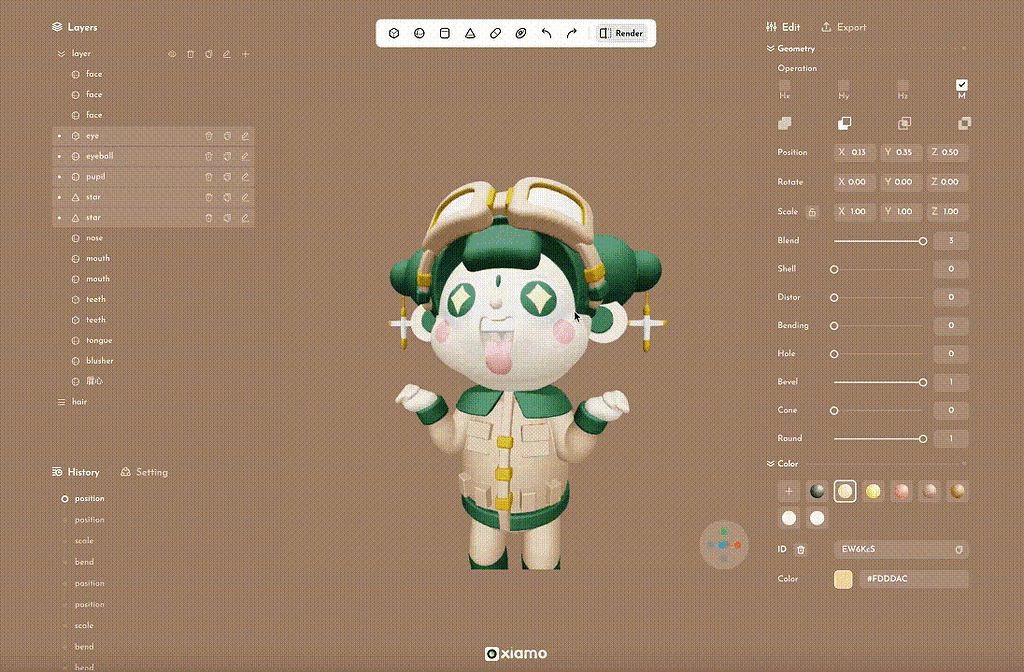This screenshot has height=672, width=1024.
Task: Click the Scale lock icon
Action: (x=811, y=211)
